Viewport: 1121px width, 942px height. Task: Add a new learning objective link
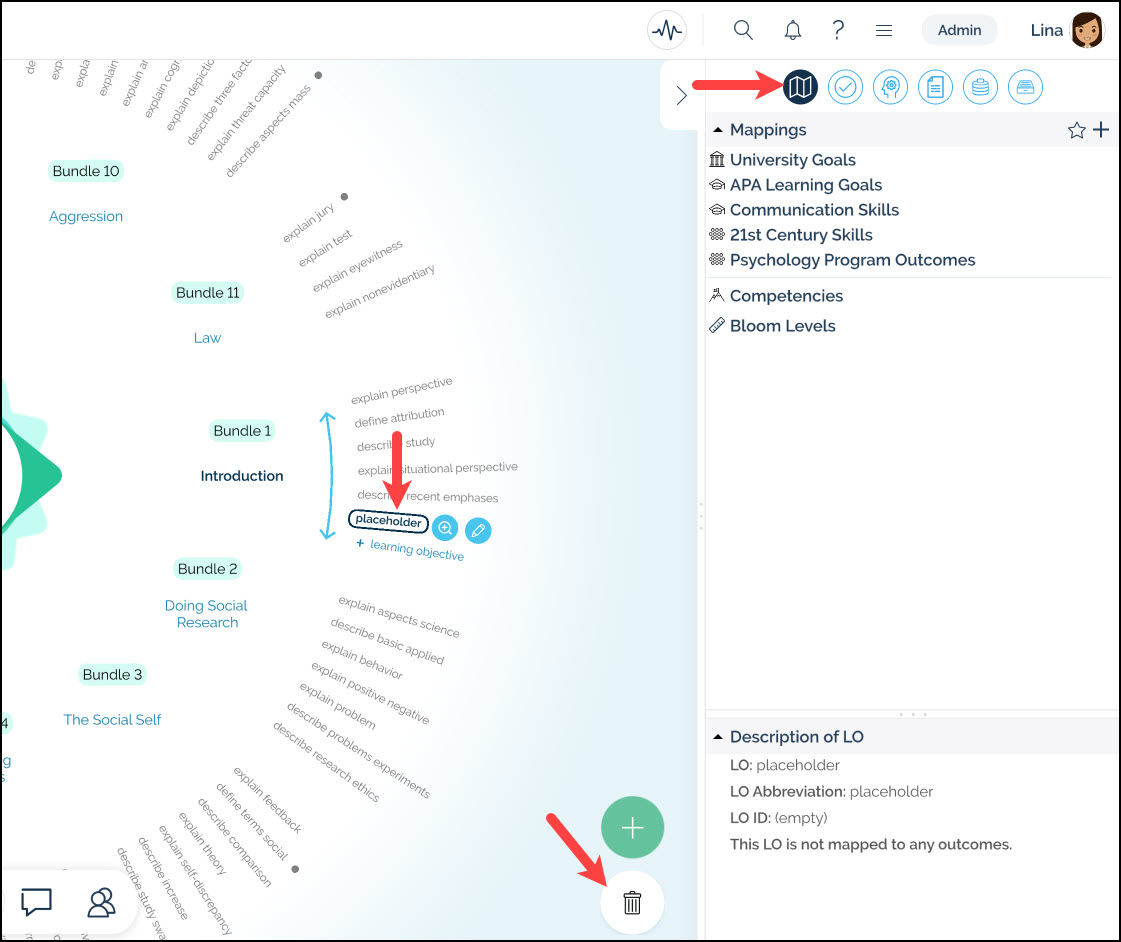[410, 548]
